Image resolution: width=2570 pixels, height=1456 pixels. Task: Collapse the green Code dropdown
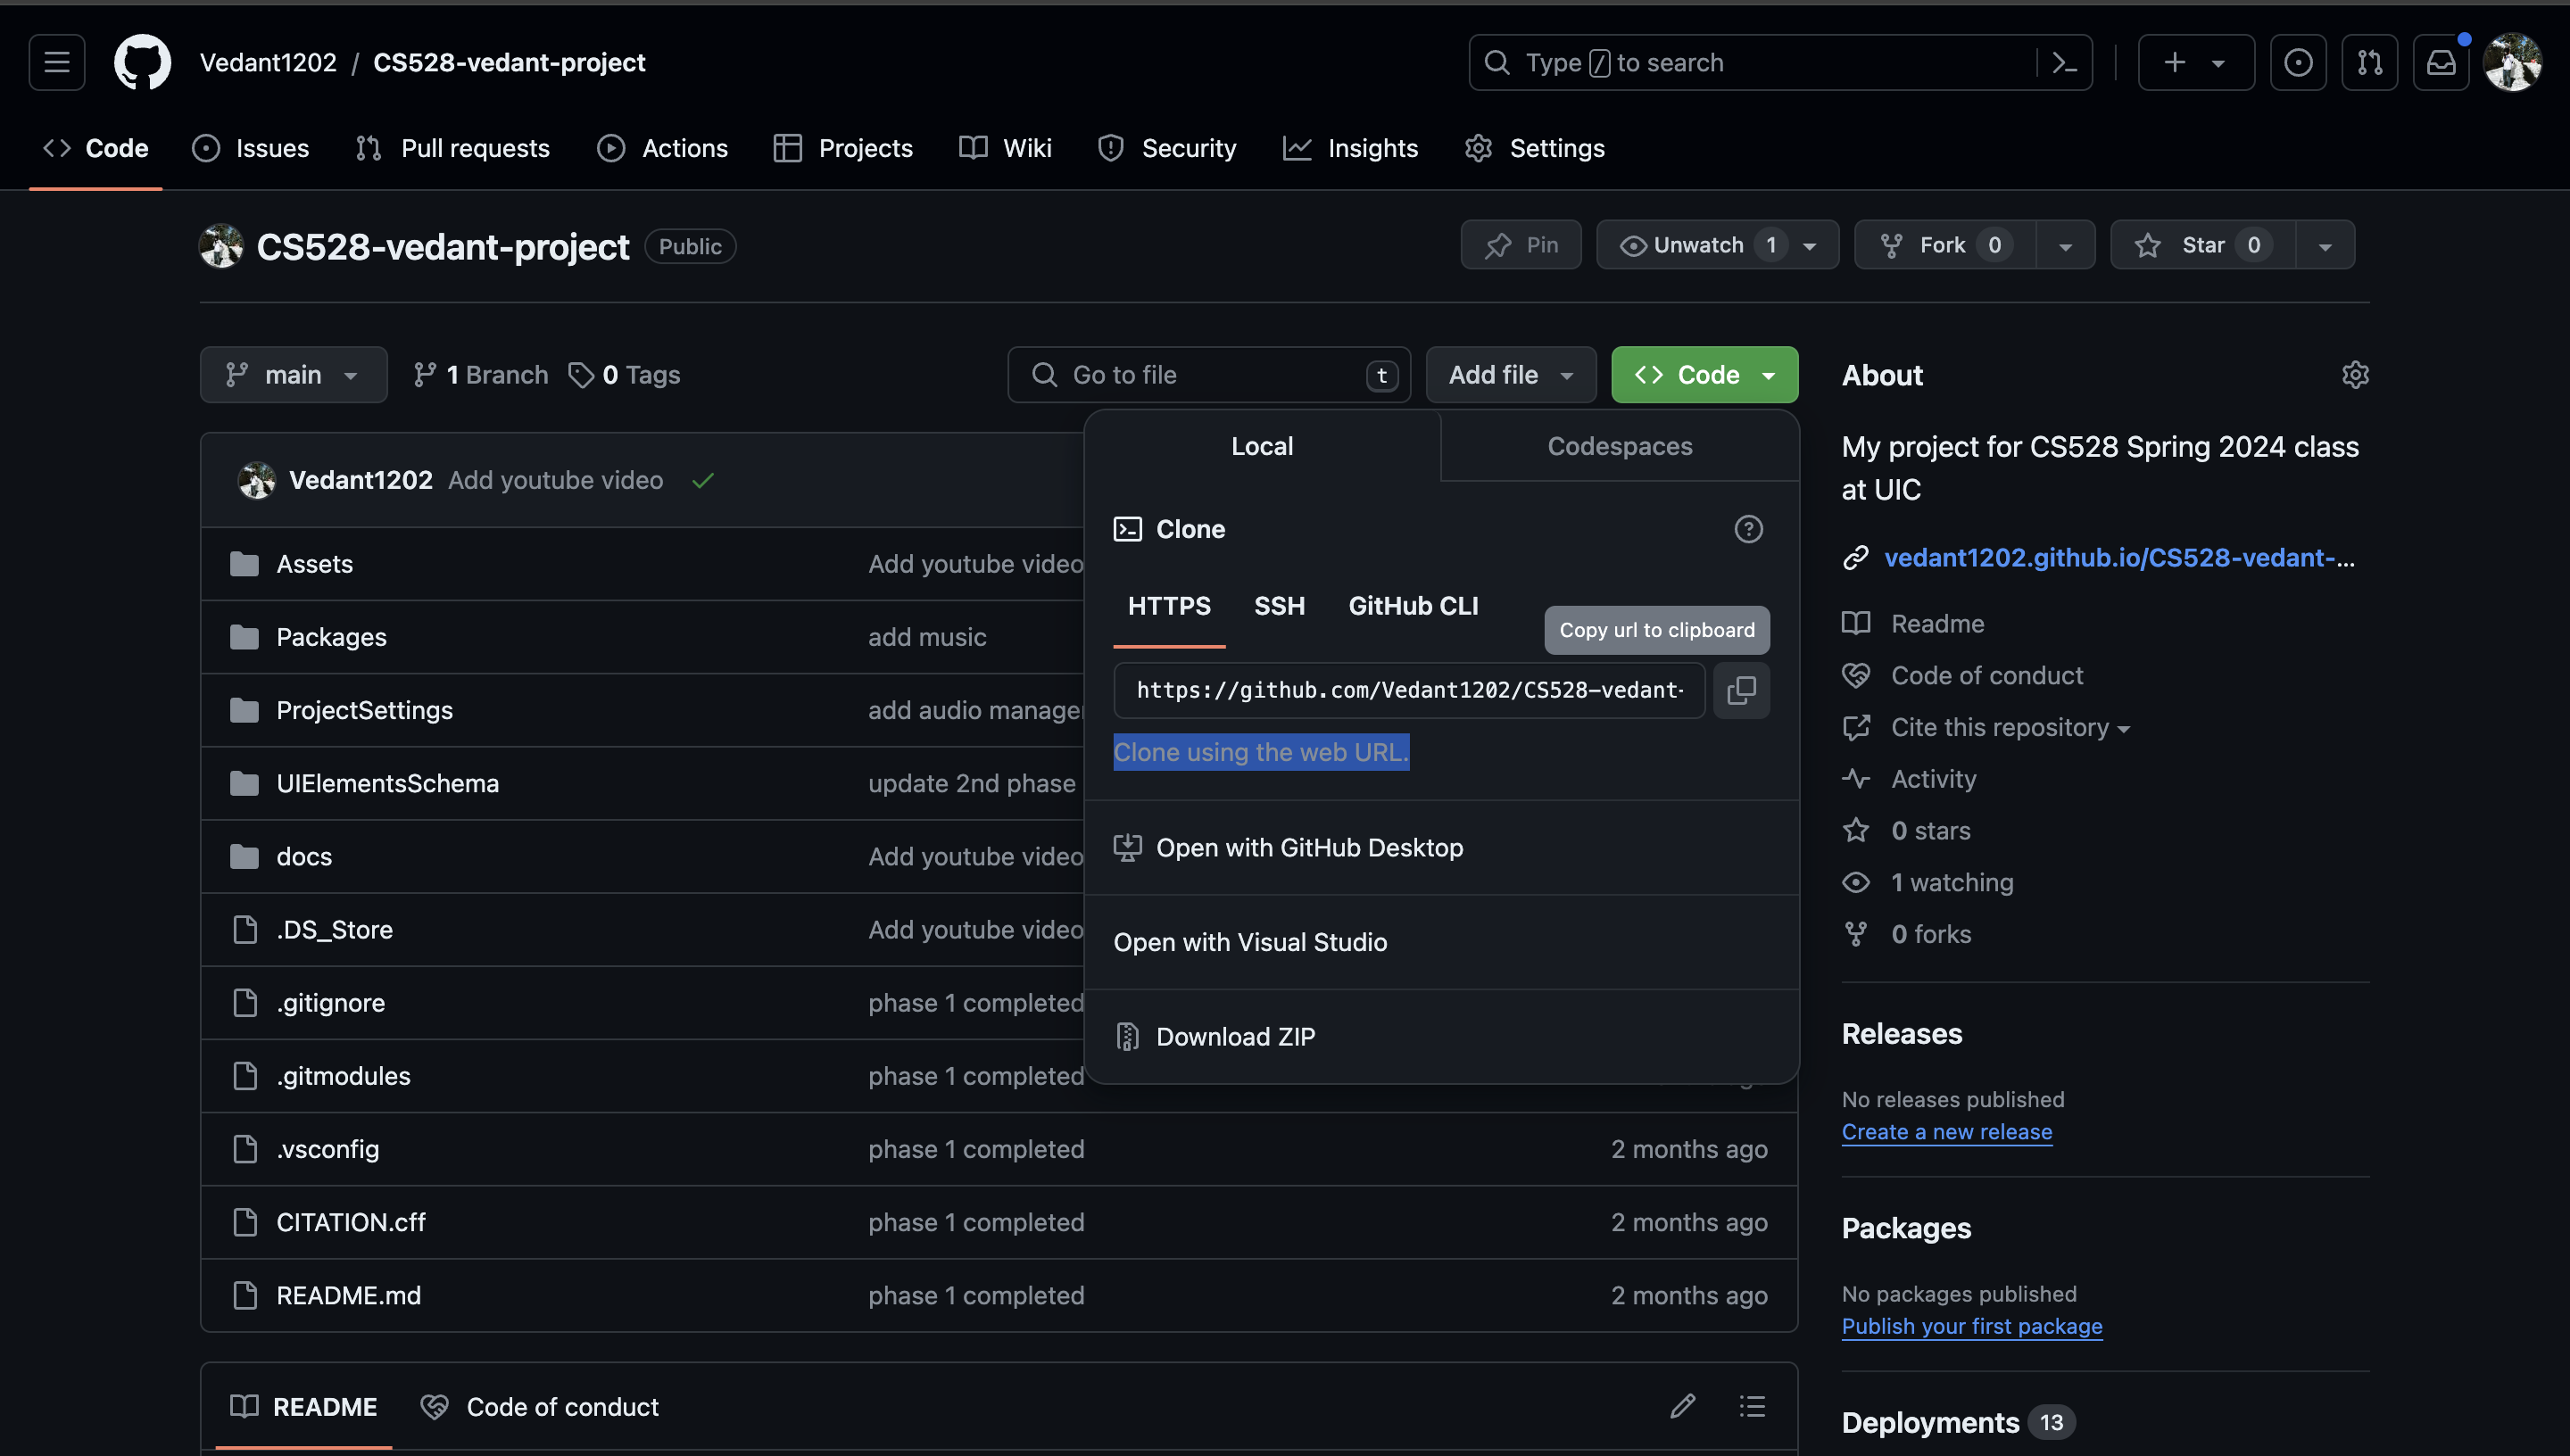point(1704,375)
